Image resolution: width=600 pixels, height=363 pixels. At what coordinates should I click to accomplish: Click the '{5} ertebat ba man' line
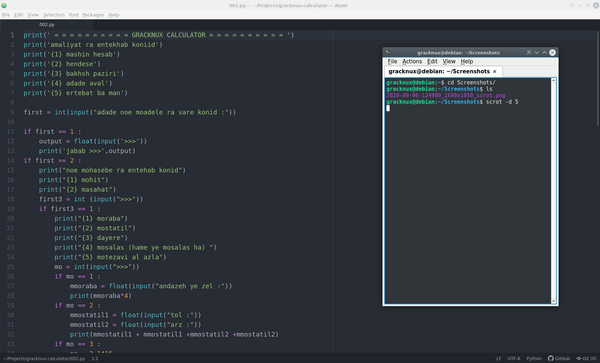click(x=75, y=93)
